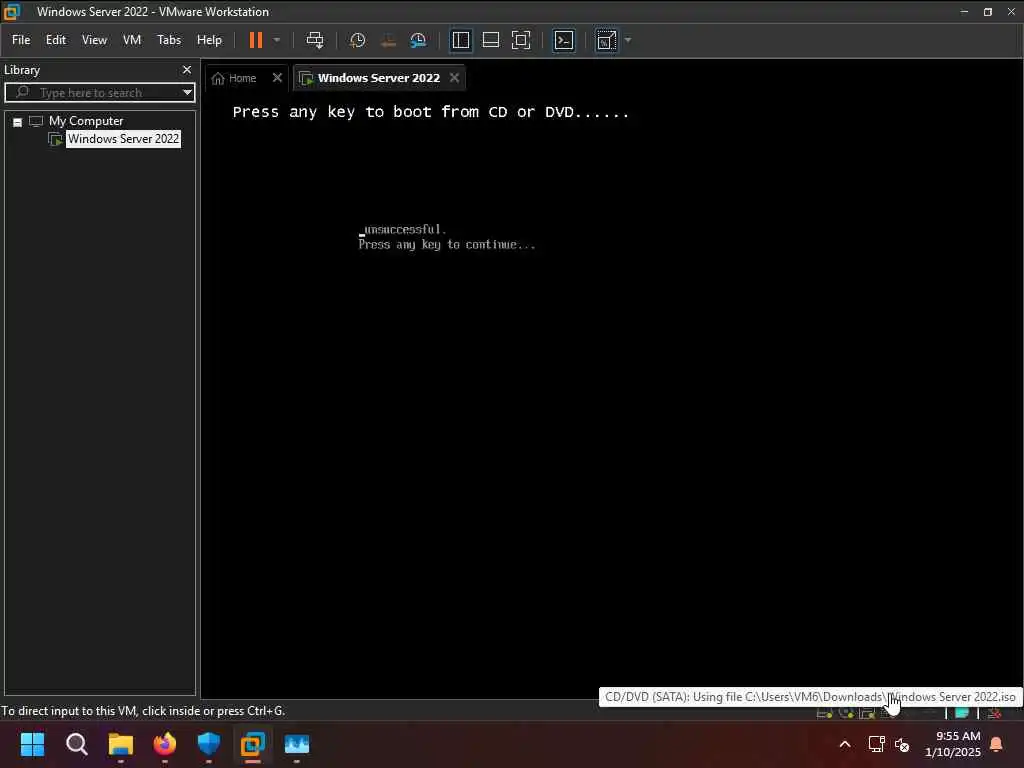The height and width of the screenshot is (768, 1024).
Task: Open the Windows Start menu
Action: (32, 744)
